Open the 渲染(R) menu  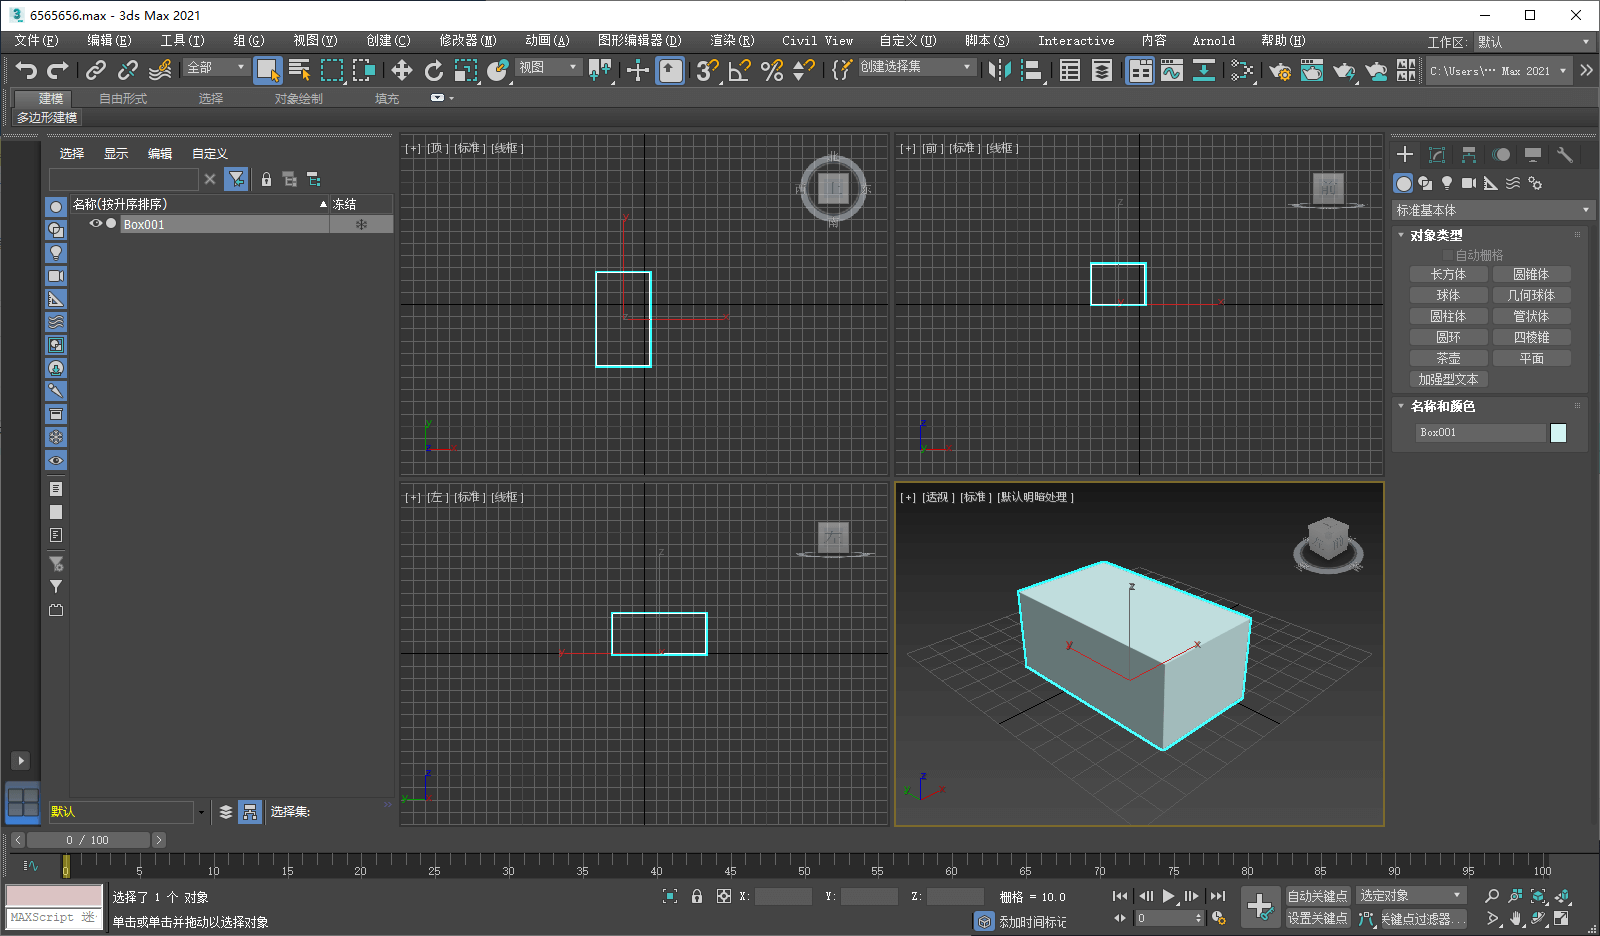[732, 41]
